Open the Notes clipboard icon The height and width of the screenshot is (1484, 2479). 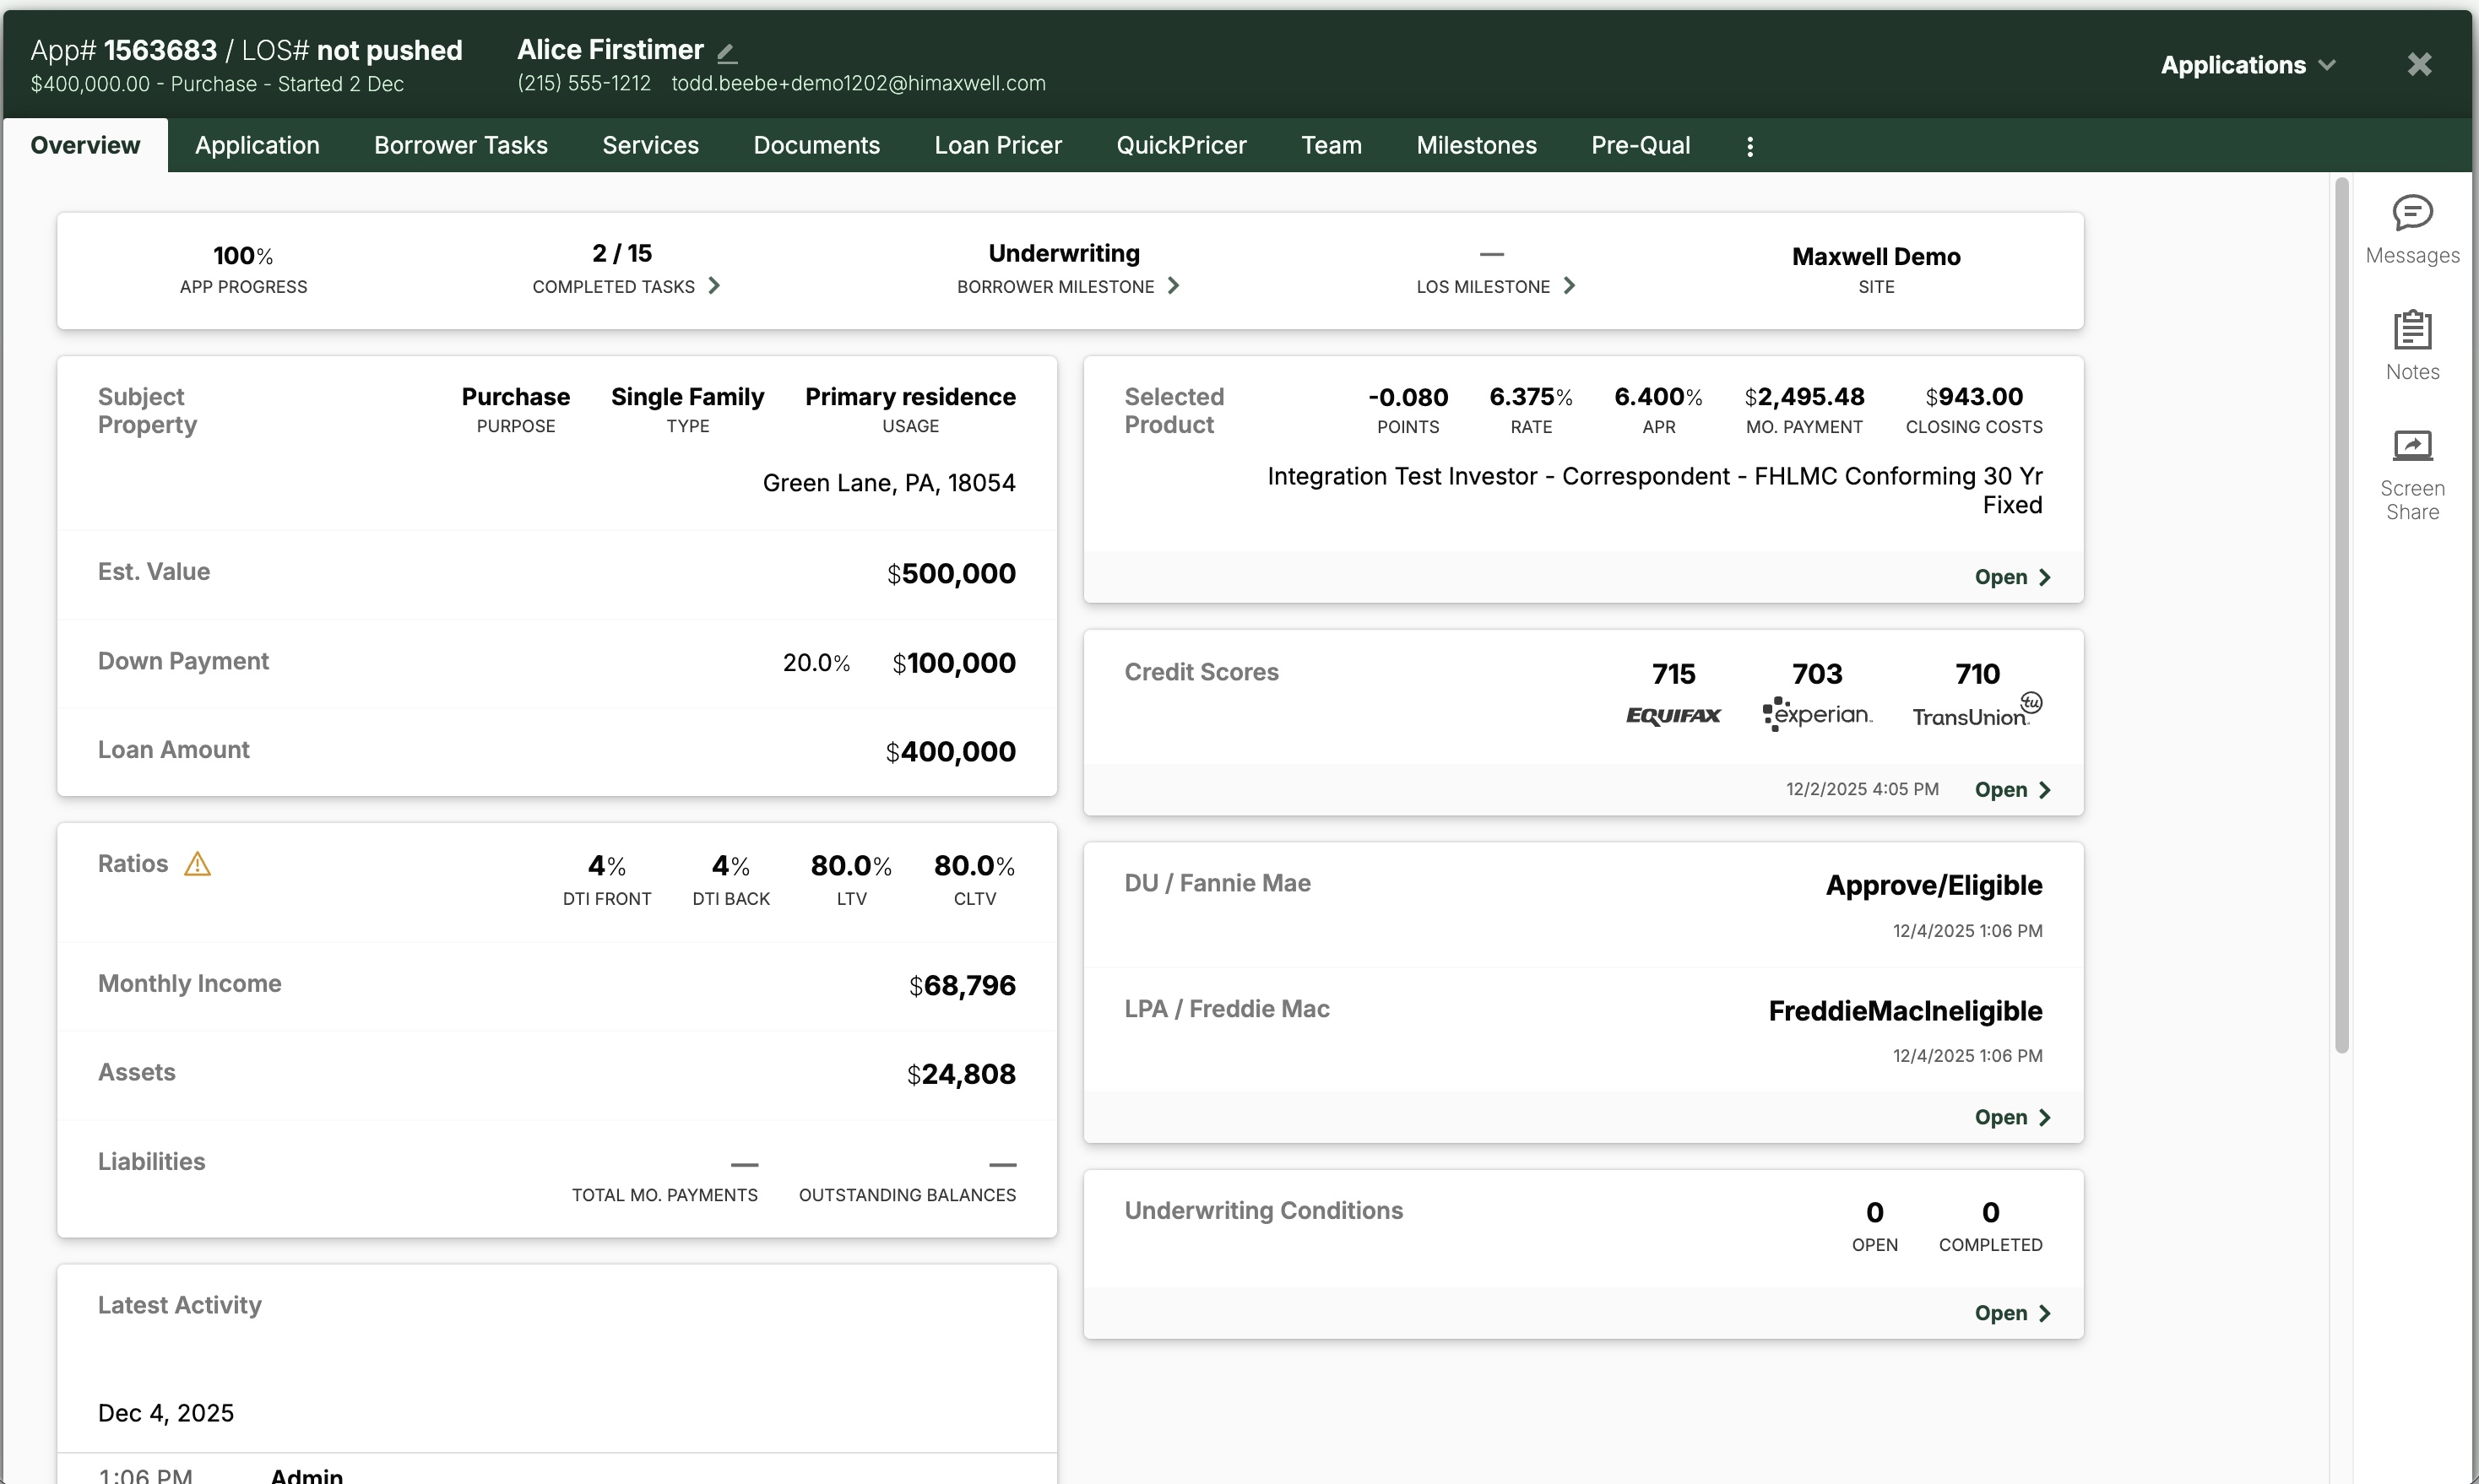point(2412,330)
